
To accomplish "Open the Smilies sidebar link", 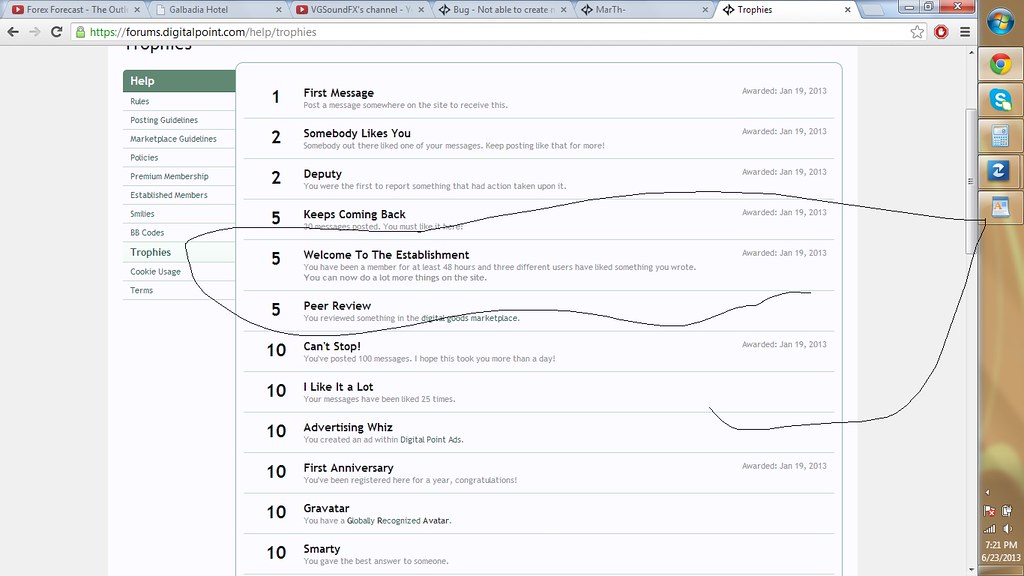I will (142, 214).
